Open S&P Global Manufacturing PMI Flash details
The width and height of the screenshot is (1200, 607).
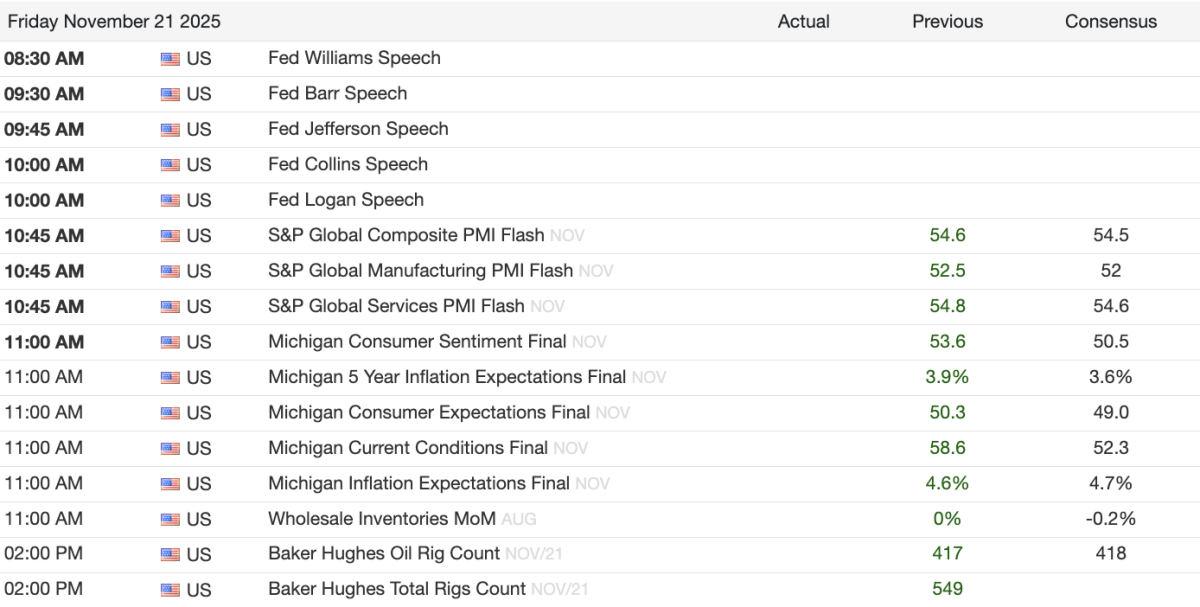pos(420,270)
